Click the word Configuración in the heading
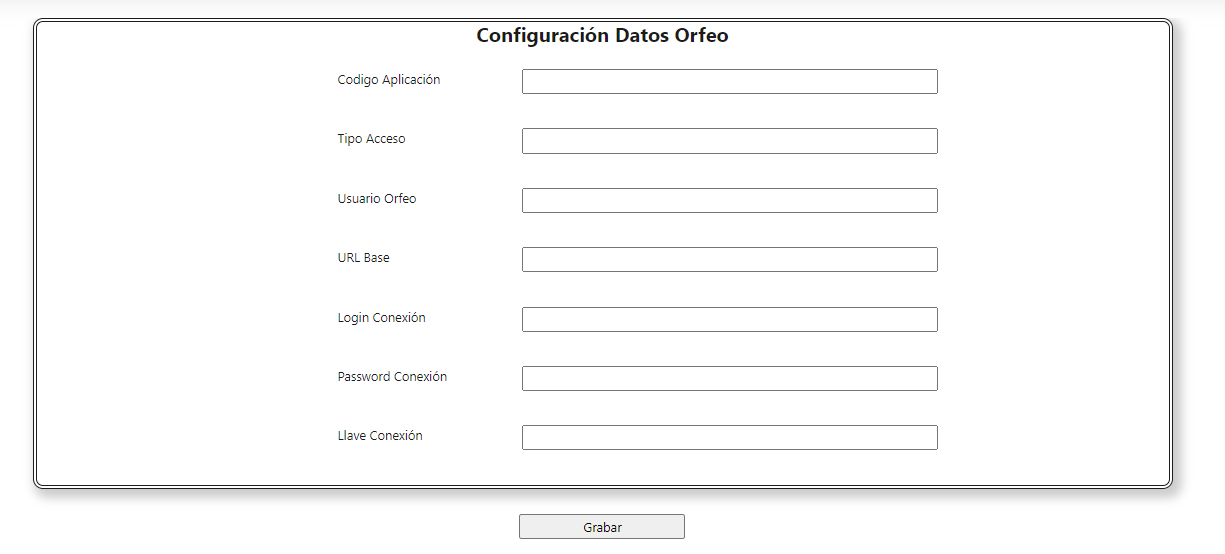The width and height of the screenshot is (1225, 554). click(x=542, y=36)
